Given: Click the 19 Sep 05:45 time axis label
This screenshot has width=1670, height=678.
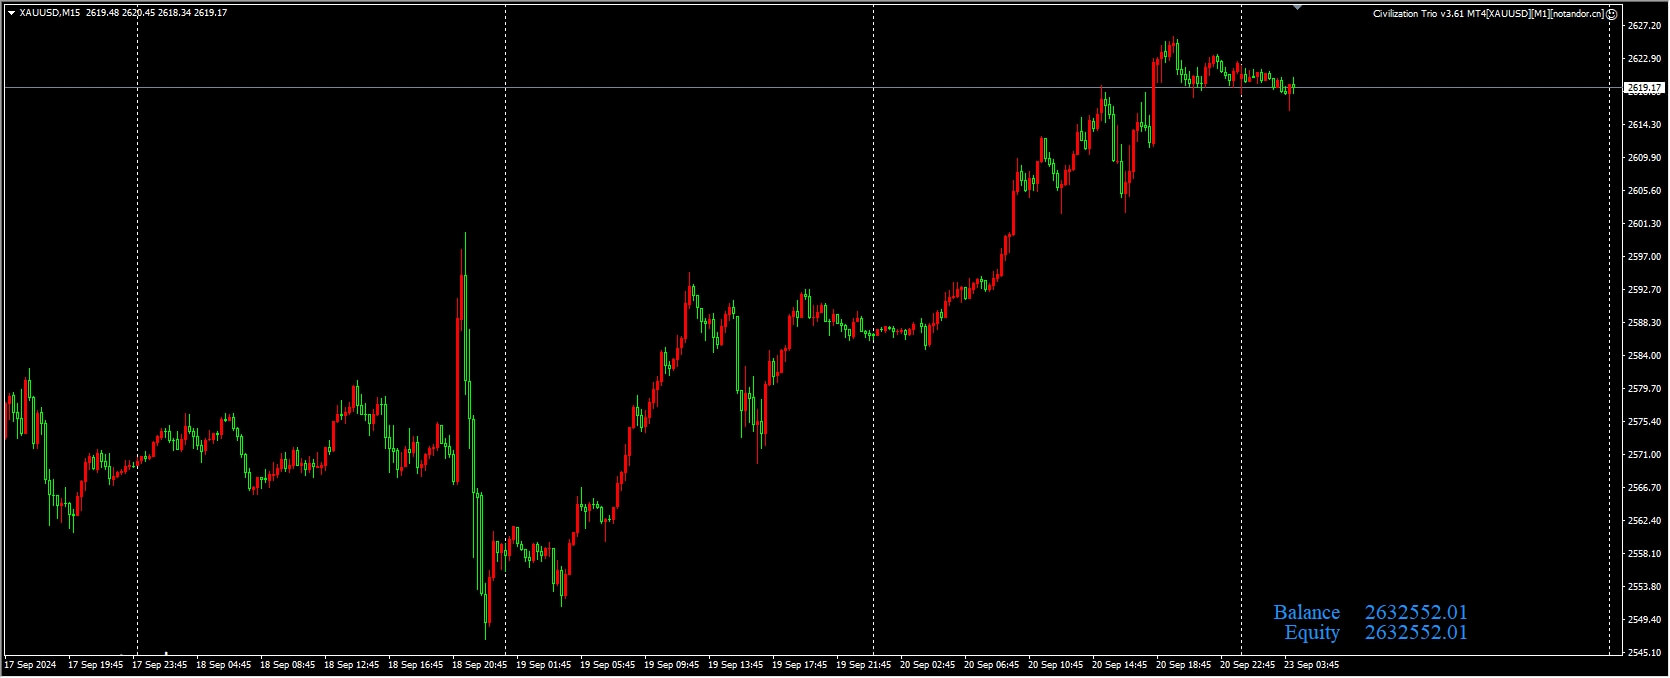Looking at the screenshot, I should coord(608,664).
